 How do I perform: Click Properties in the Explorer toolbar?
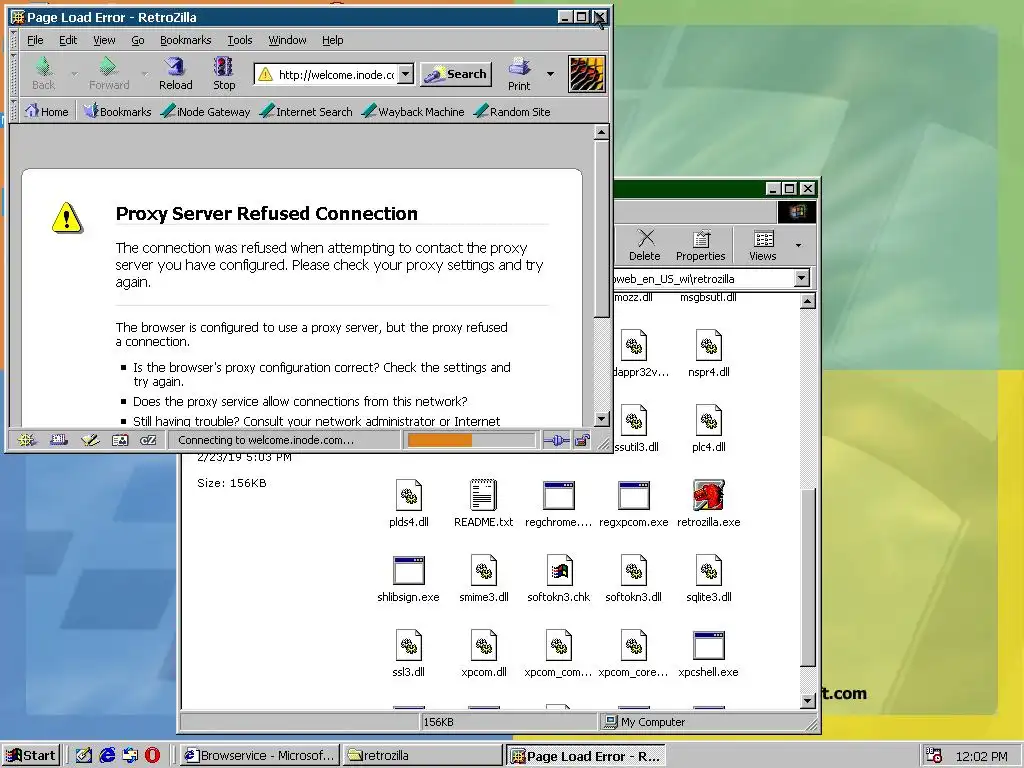tap(701, 246)
